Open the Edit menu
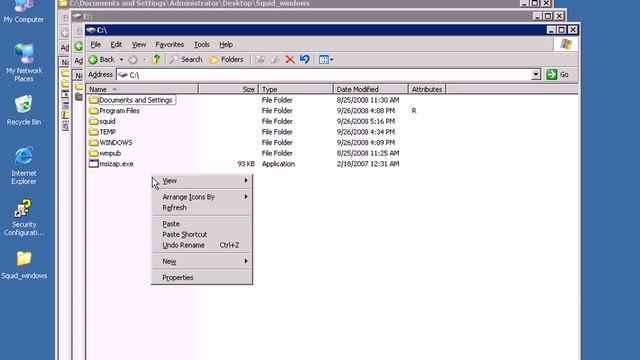The height and width of the screenshot is (360, 640). click(116, 44)
